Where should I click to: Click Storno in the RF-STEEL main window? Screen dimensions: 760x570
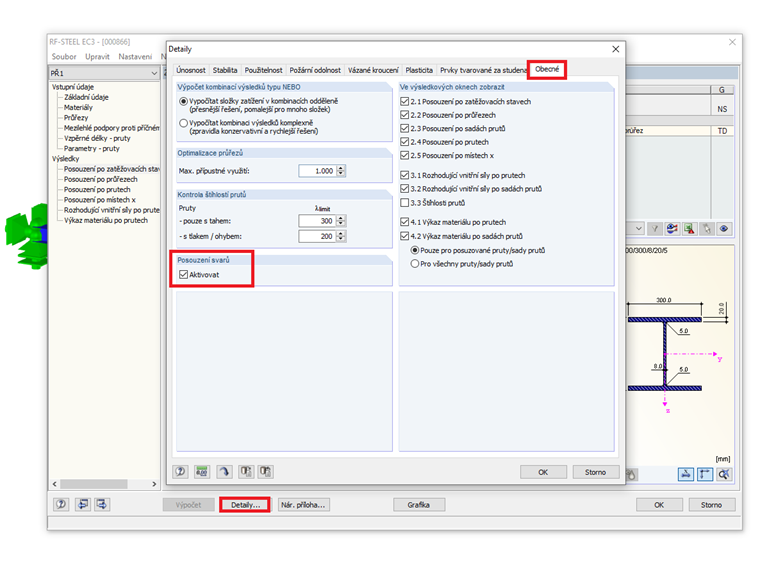point(712,505)
